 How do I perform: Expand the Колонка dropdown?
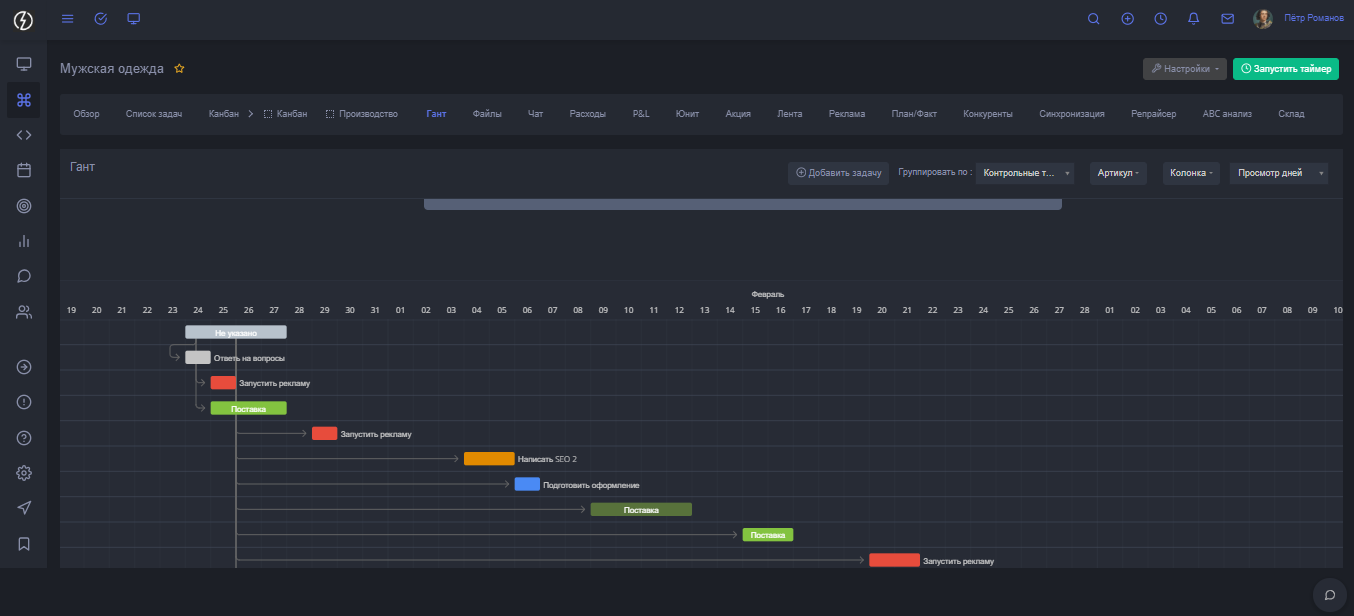[x=1191, y=173]
